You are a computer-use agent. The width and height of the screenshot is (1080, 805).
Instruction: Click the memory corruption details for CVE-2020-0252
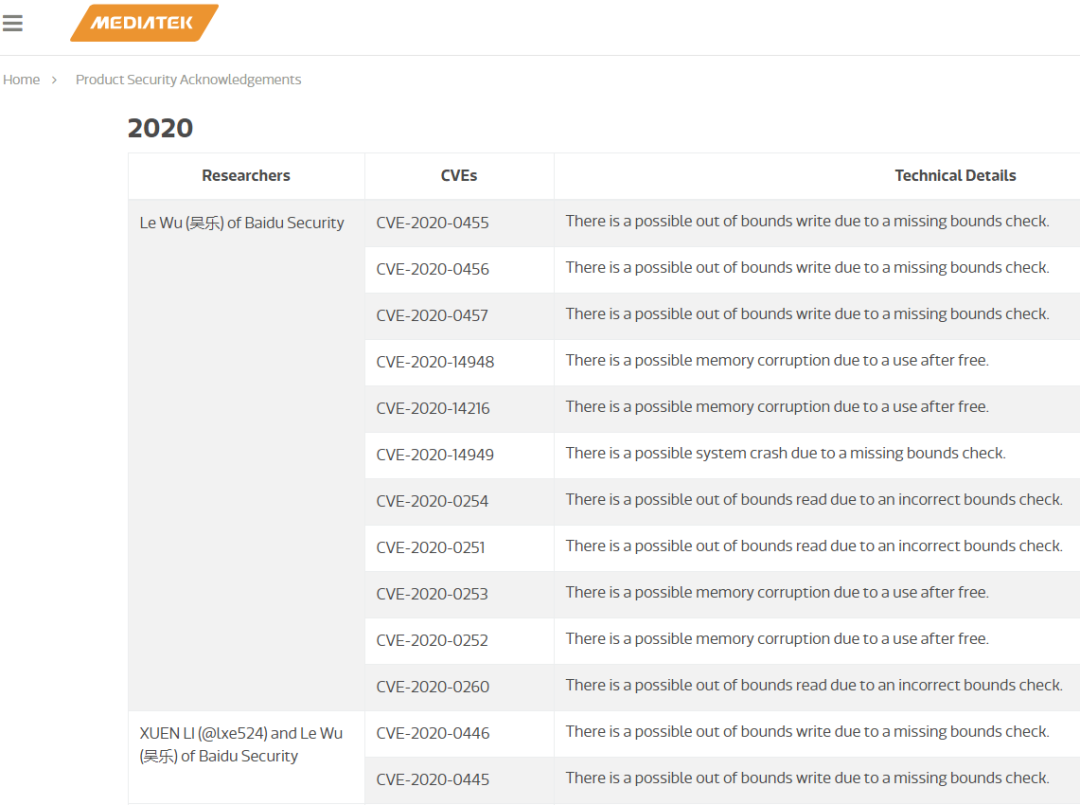click(777, 639)
